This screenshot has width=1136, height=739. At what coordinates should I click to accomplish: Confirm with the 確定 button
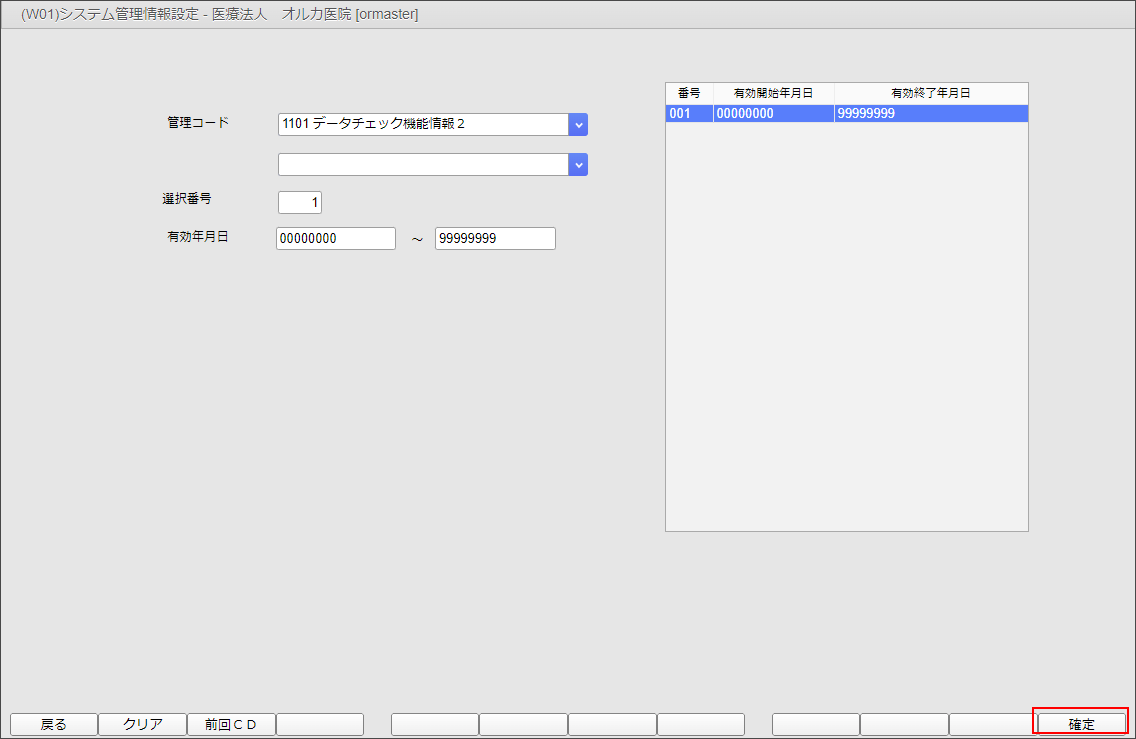(1081, 724)
